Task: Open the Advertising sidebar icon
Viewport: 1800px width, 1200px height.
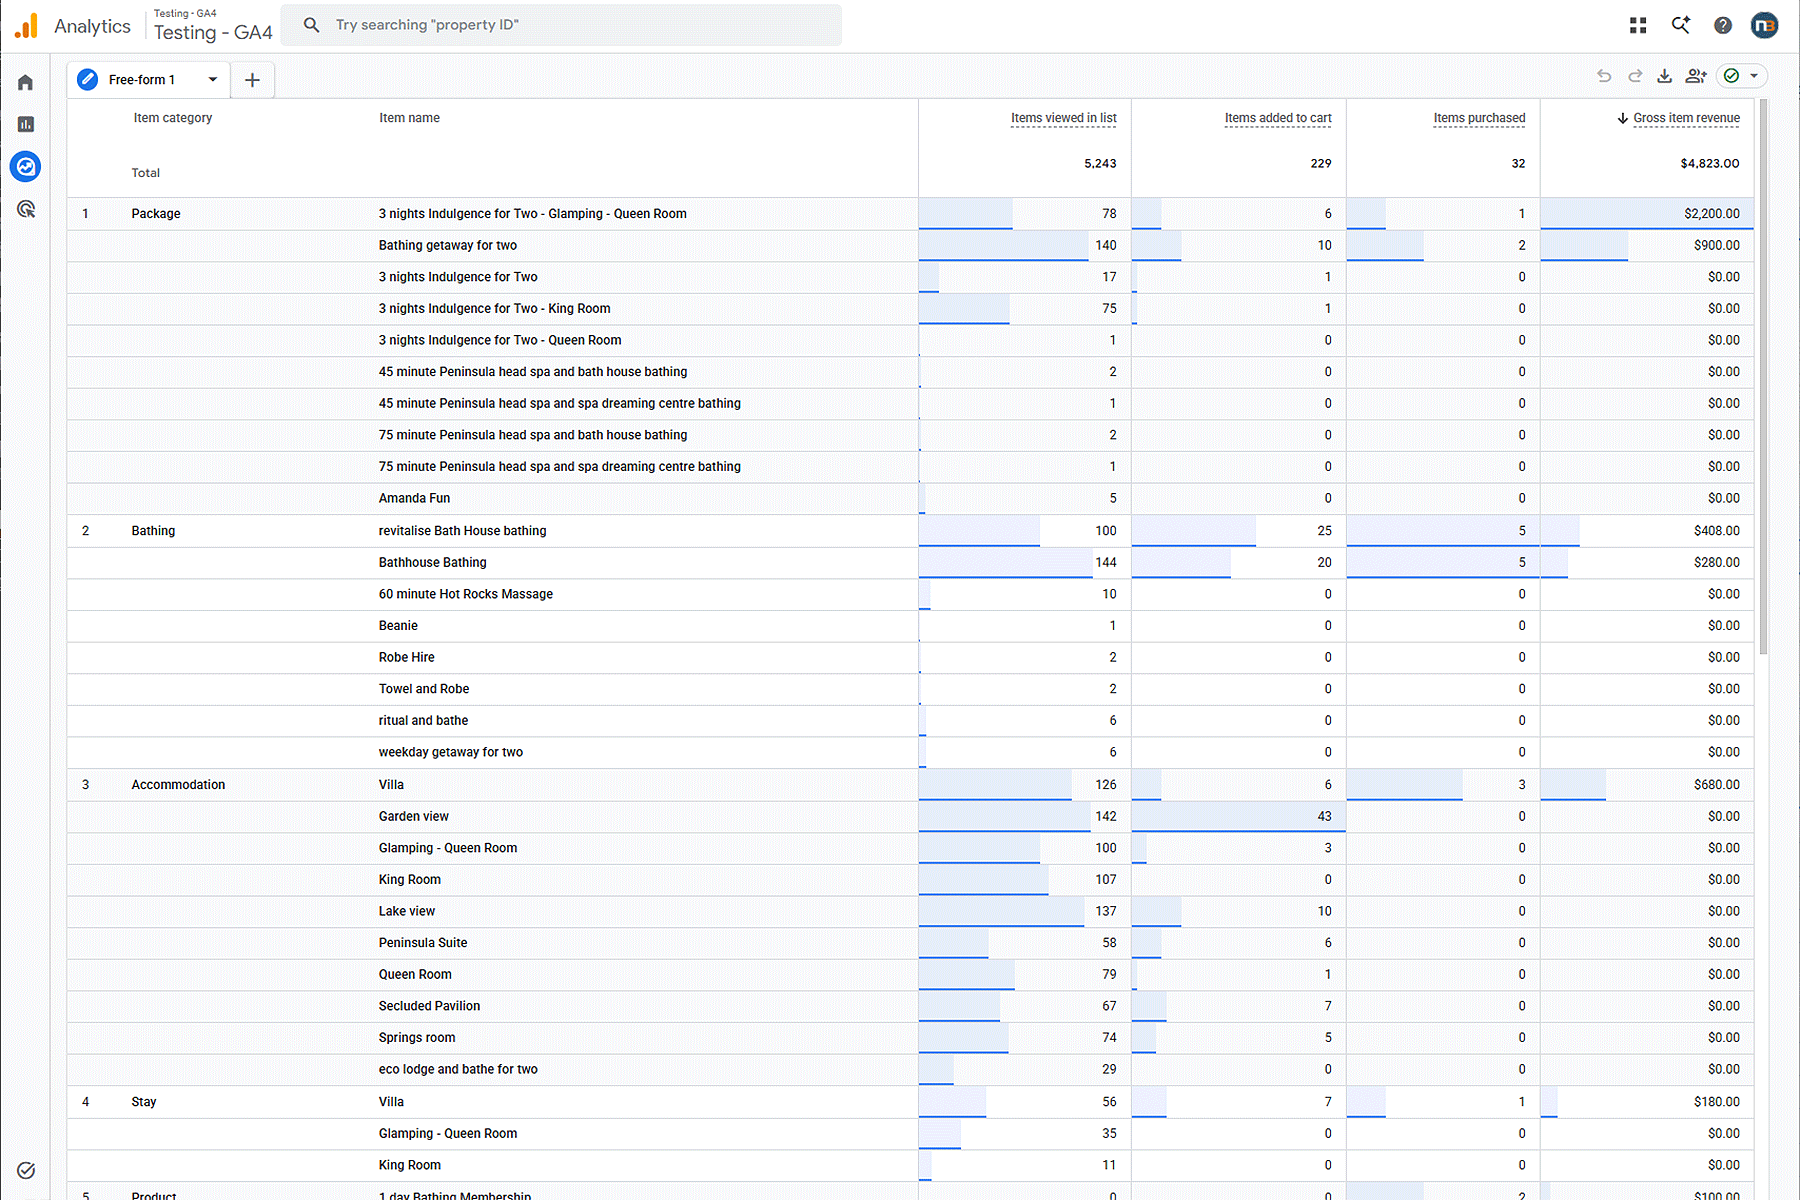Action: 26,209
